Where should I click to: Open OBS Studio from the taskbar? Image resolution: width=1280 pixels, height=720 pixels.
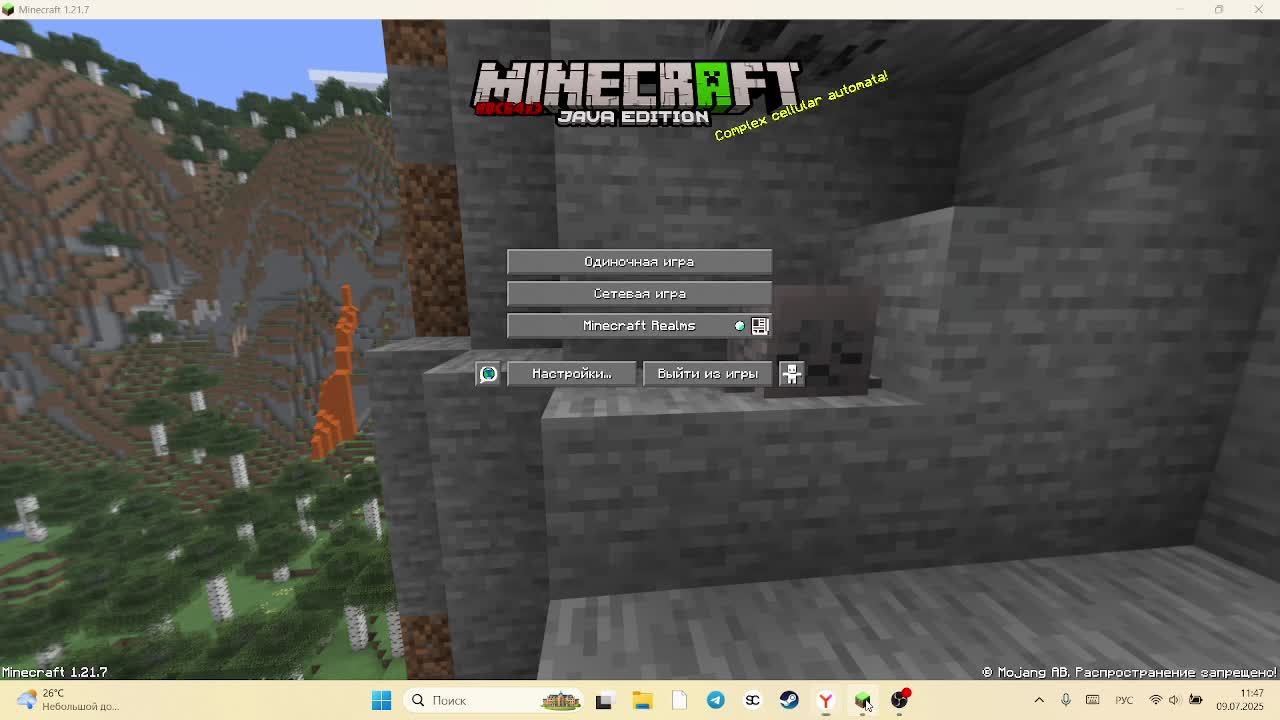[900, 700]
